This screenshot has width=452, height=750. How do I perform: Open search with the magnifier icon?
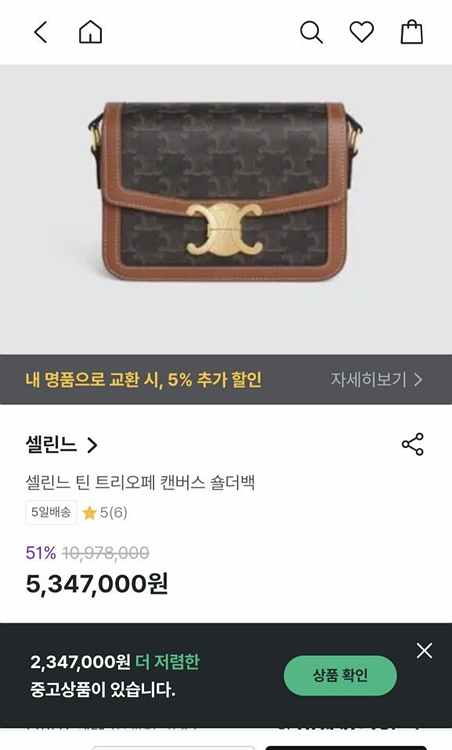click(x=311, y=33)
